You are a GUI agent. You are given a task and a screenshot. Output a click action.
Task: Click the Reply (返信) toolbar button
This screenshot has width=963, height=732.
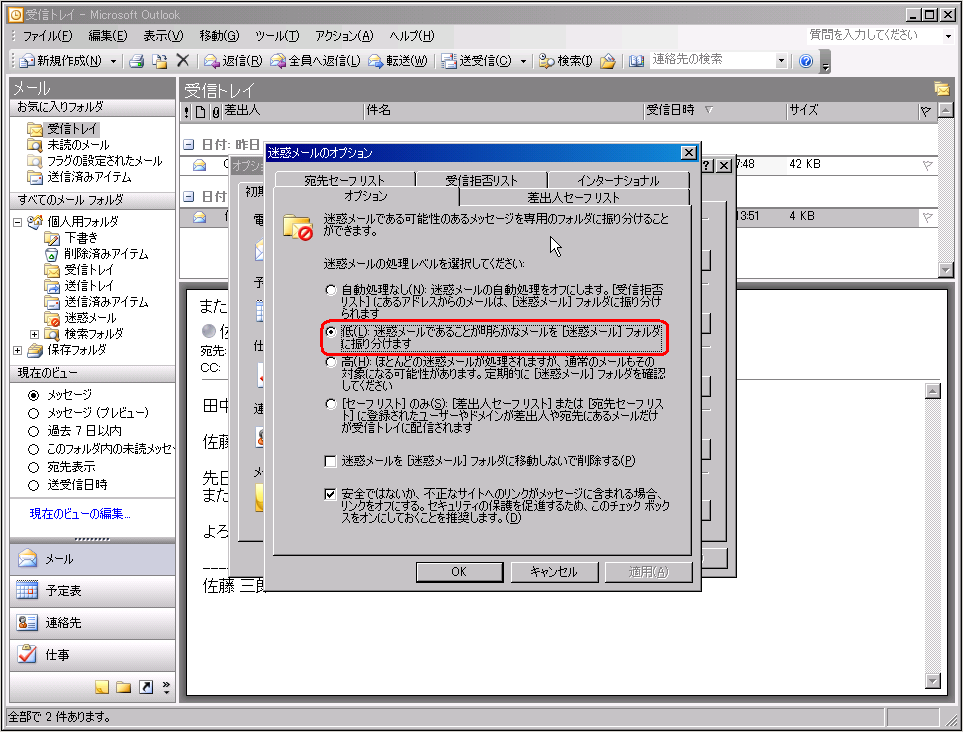(233, 61)
